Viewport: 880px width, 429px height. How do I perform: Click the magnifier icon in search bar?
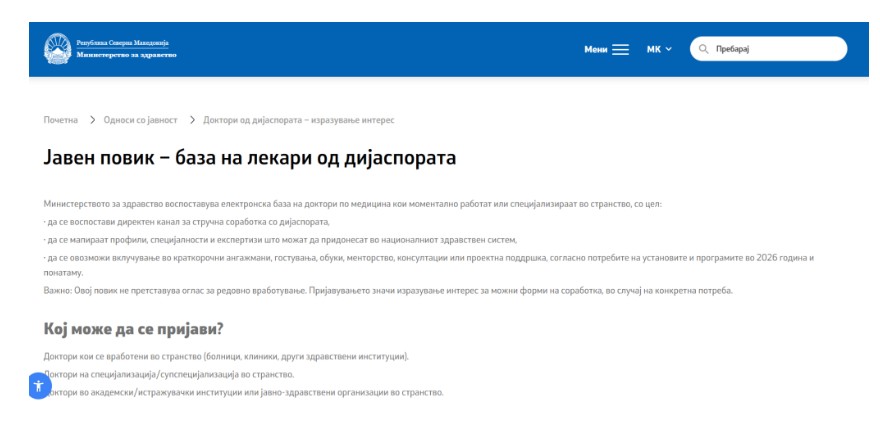[703, 49]
